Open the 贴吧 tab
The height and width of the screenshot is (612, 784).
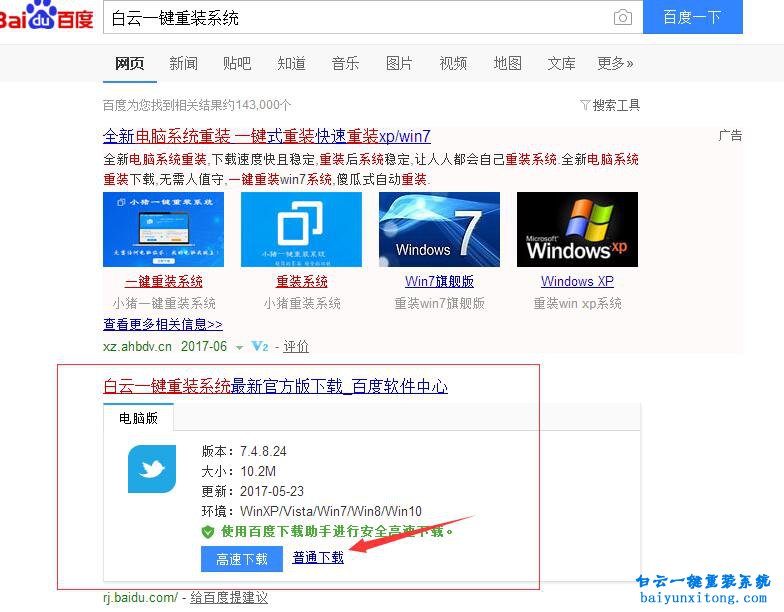click(237, 64)
